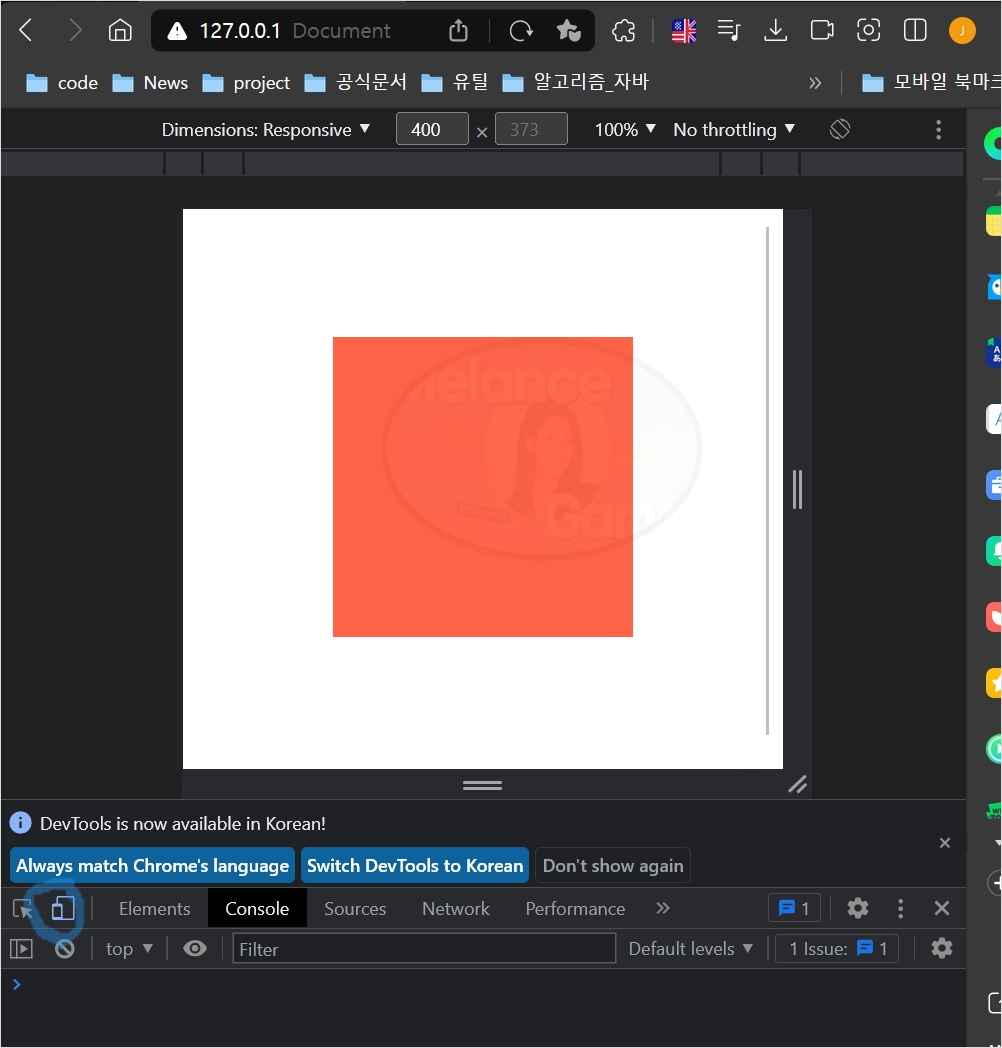The image size is (1002, 1048).
Task: Click the not-secure warning triangle icon
Action: 177,31
